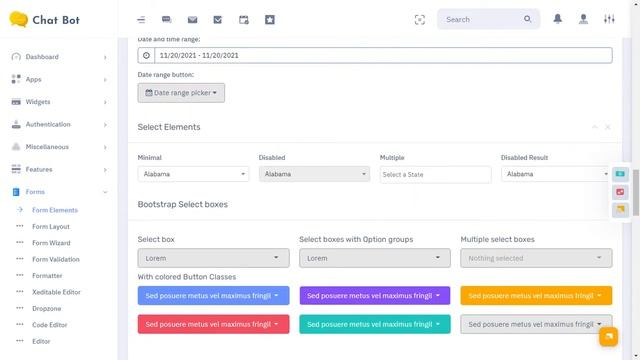This screenshot has height=360, width=640.
Task: Click the Dashboard sidebar icon
Action: tap(16, 57)
